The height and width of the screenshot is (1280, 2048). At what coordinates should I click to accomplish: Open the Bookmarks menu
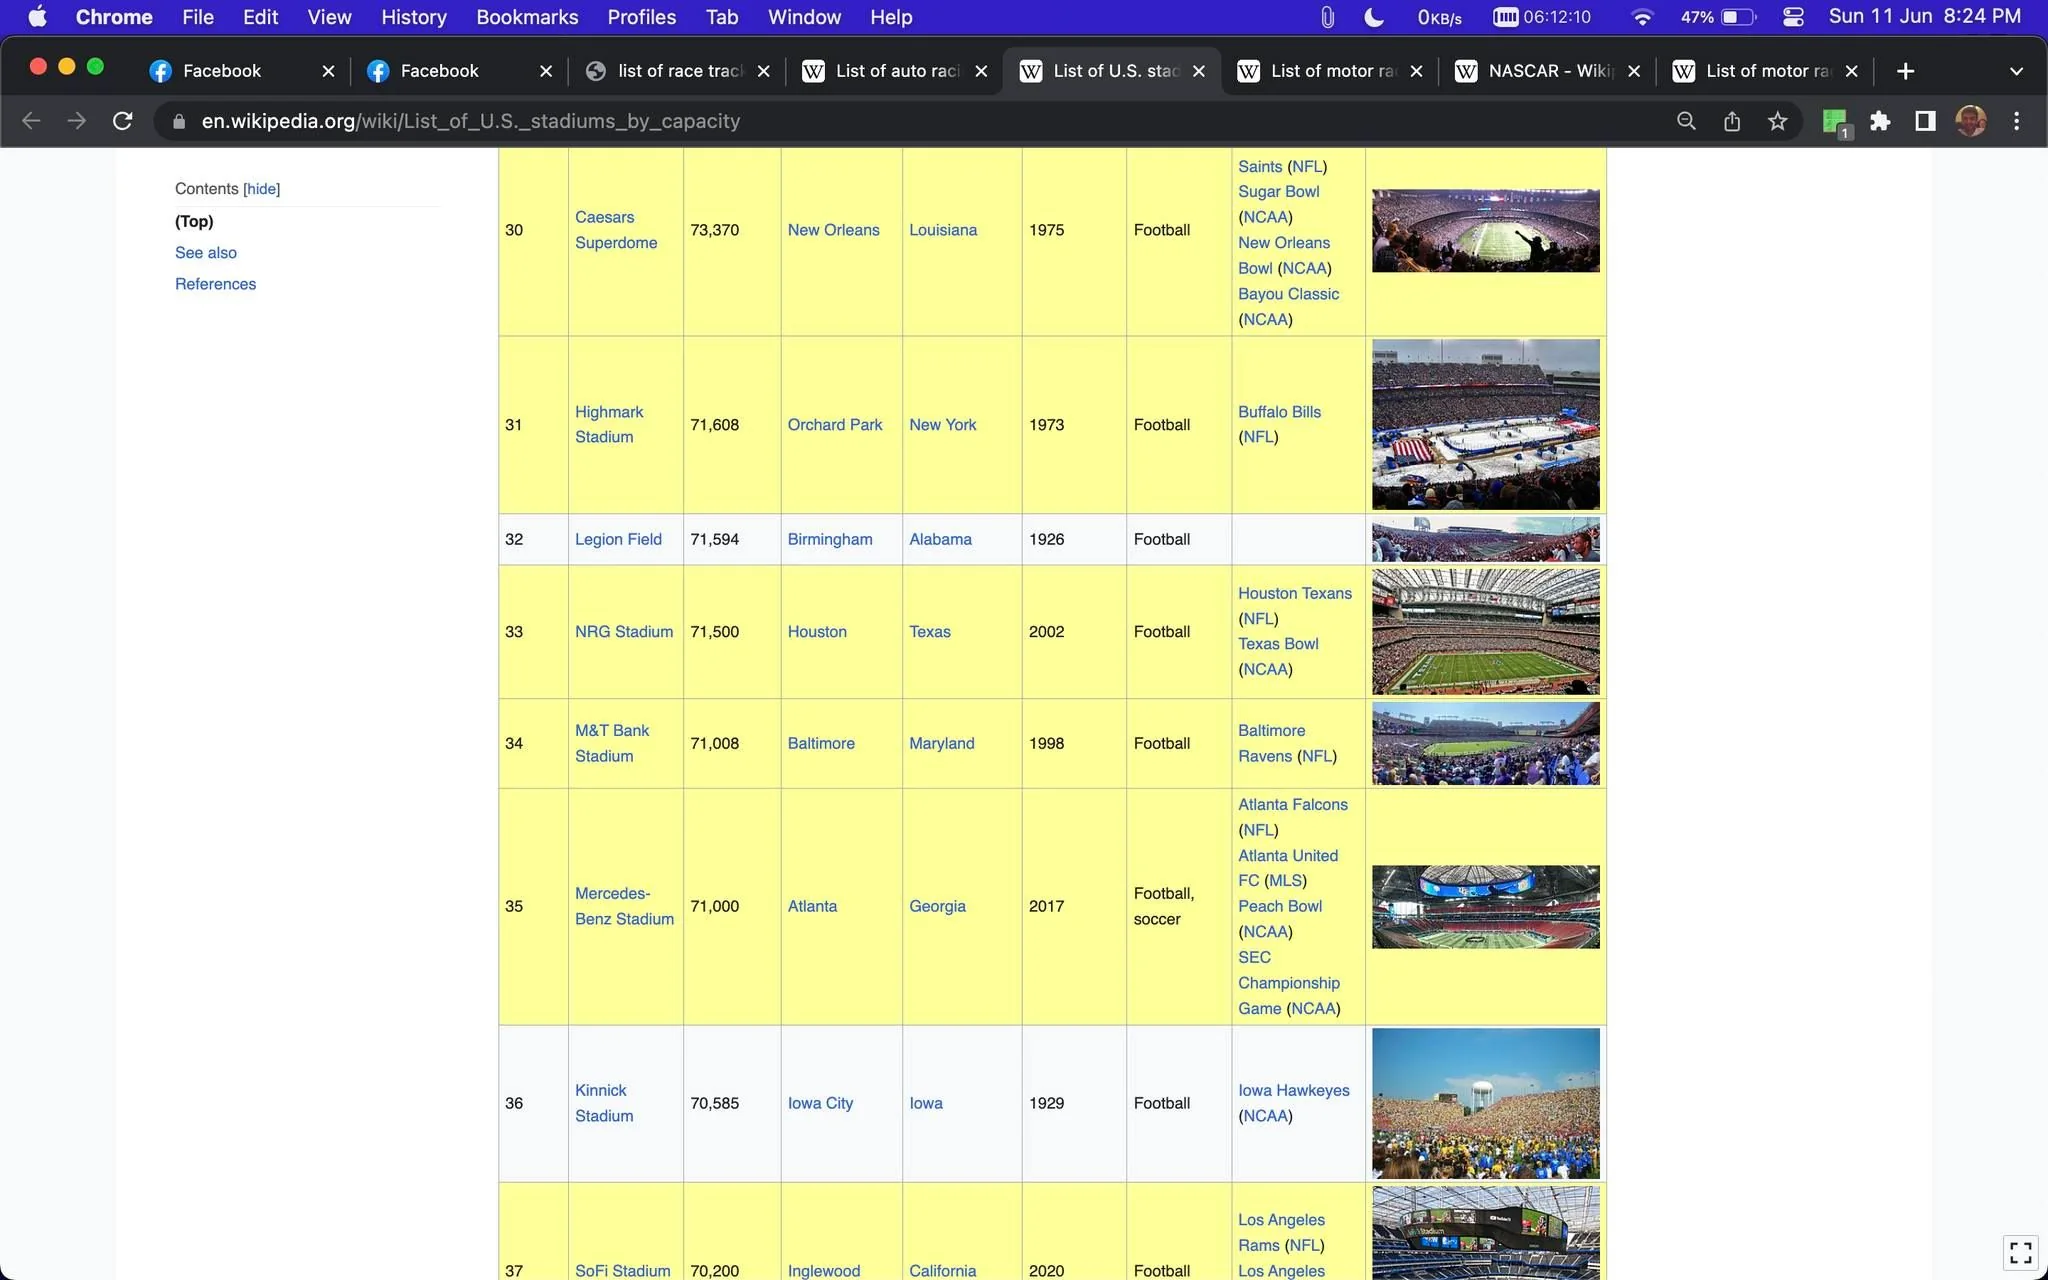(x=527, y=17)
